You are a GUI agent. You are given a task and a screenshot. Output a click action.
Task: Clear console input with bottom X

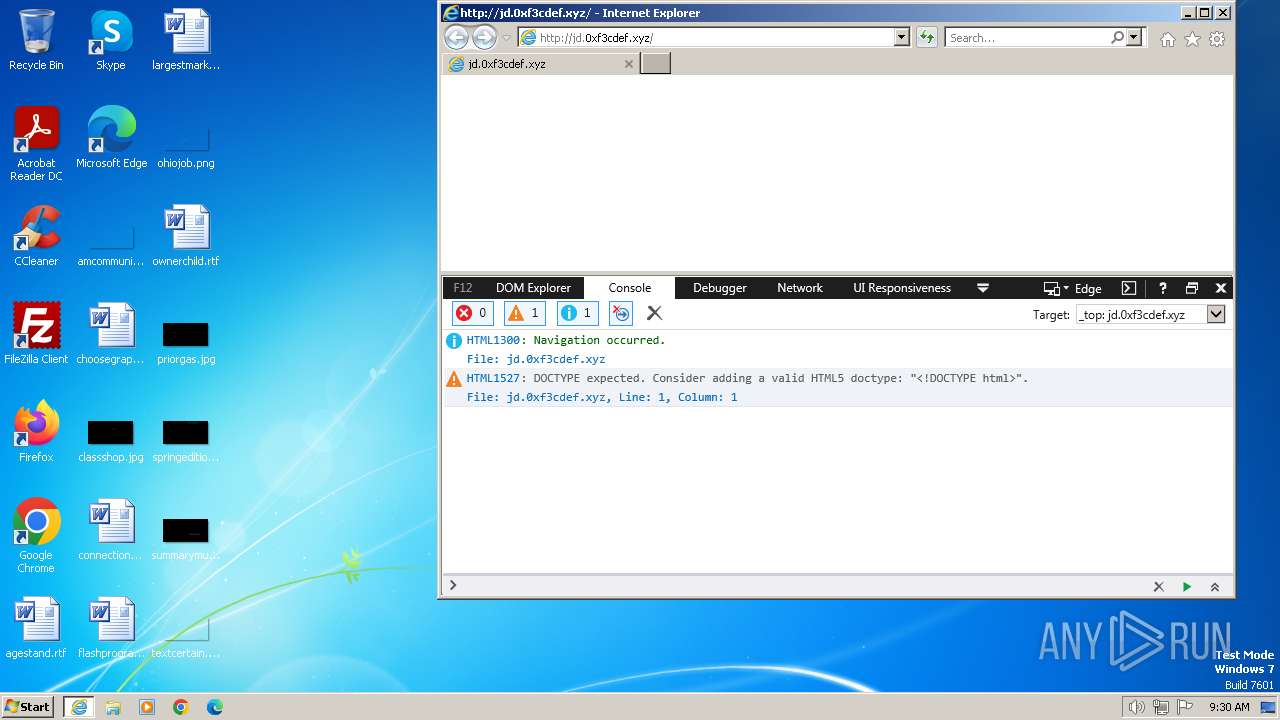(x=1159, y=587)
